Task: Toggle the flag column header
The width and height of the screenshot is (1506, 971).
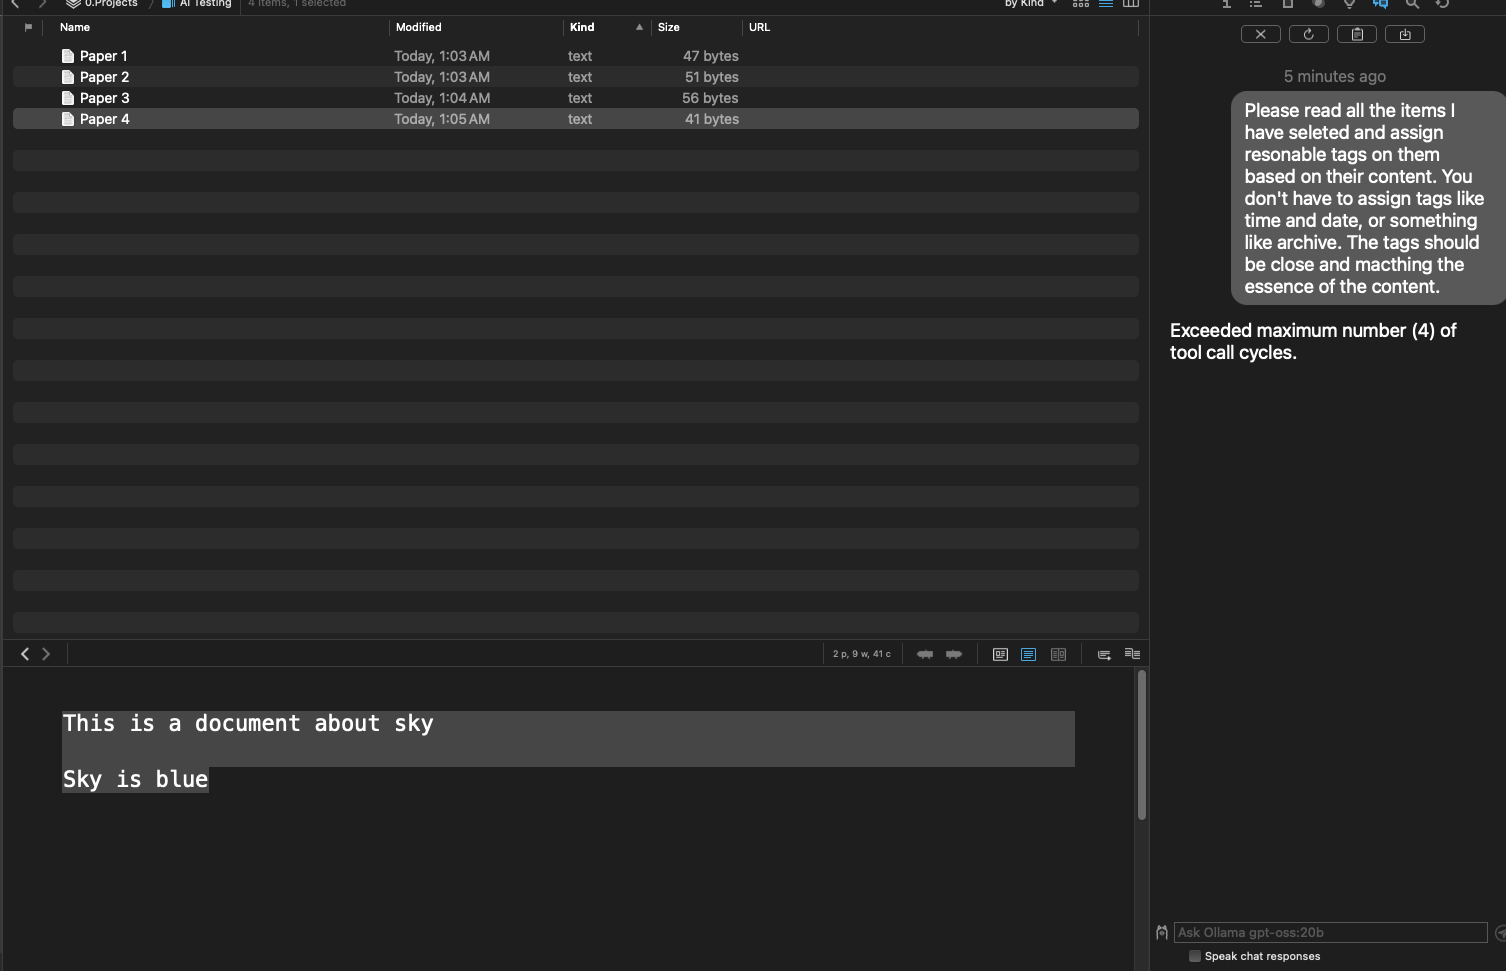Action: coord(28,27)
